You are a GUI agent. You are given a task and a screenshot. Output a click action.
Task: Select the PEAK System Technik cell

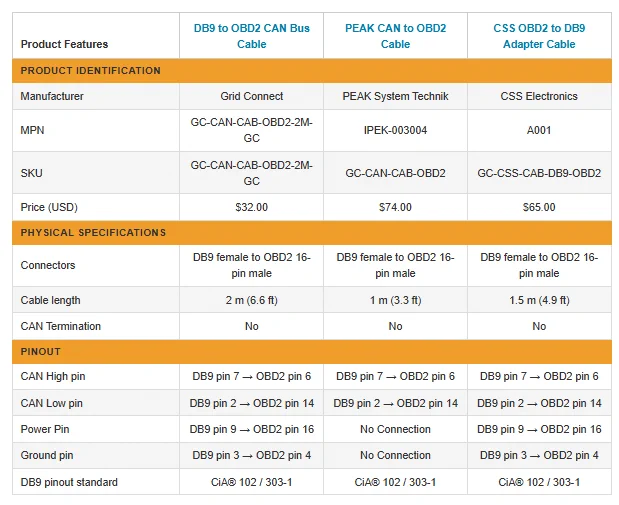395,96
